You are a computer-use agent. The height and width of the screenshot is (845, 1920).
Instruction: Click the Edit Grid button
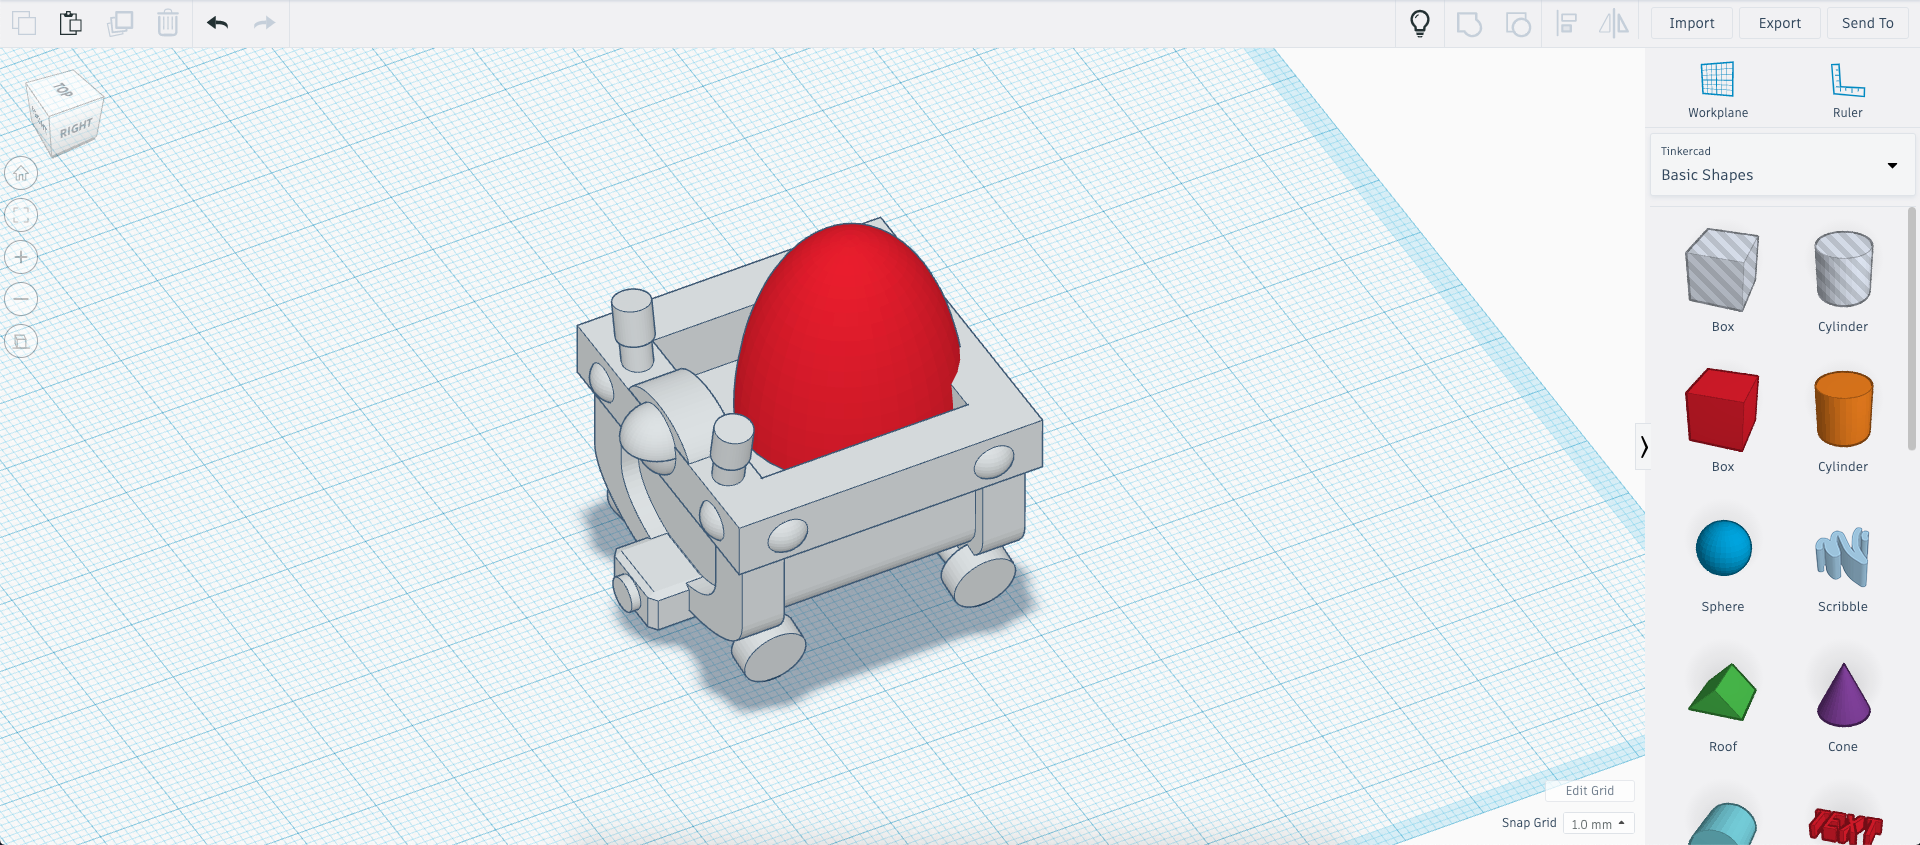1589,791
